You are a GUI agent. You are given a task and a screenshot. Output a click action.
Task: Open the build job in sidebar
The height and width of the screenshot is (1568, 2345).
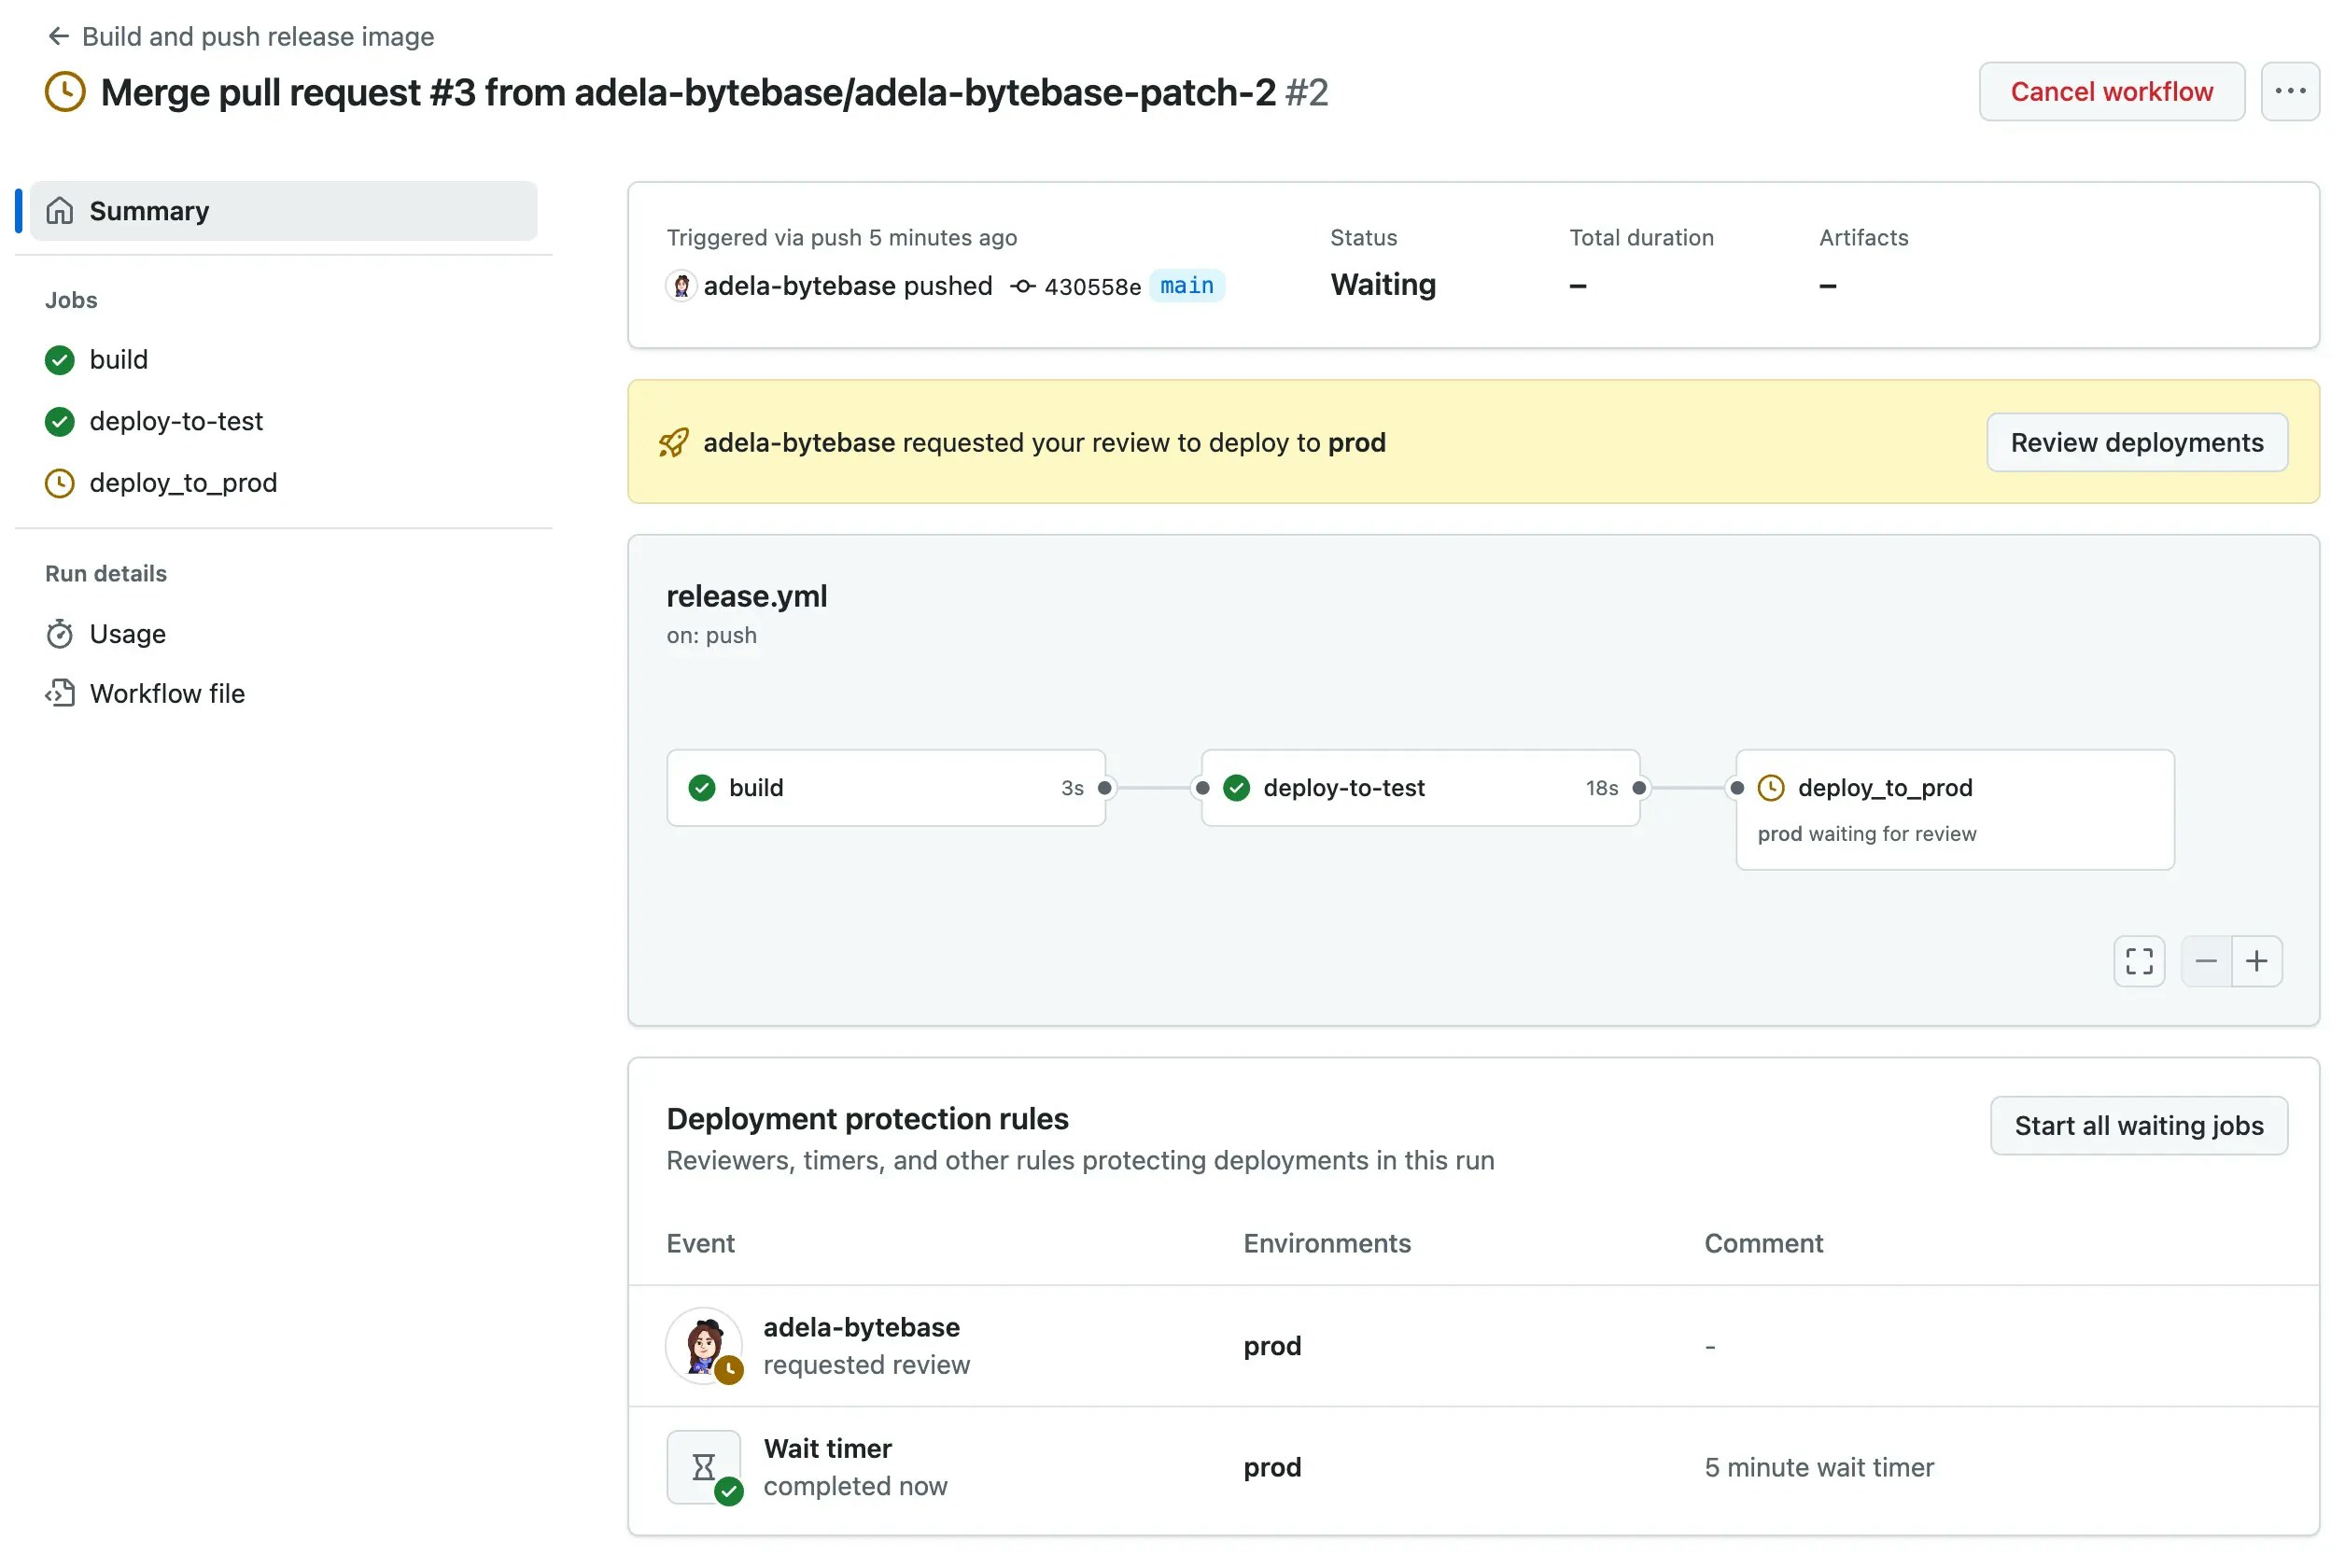coord(118,359)
